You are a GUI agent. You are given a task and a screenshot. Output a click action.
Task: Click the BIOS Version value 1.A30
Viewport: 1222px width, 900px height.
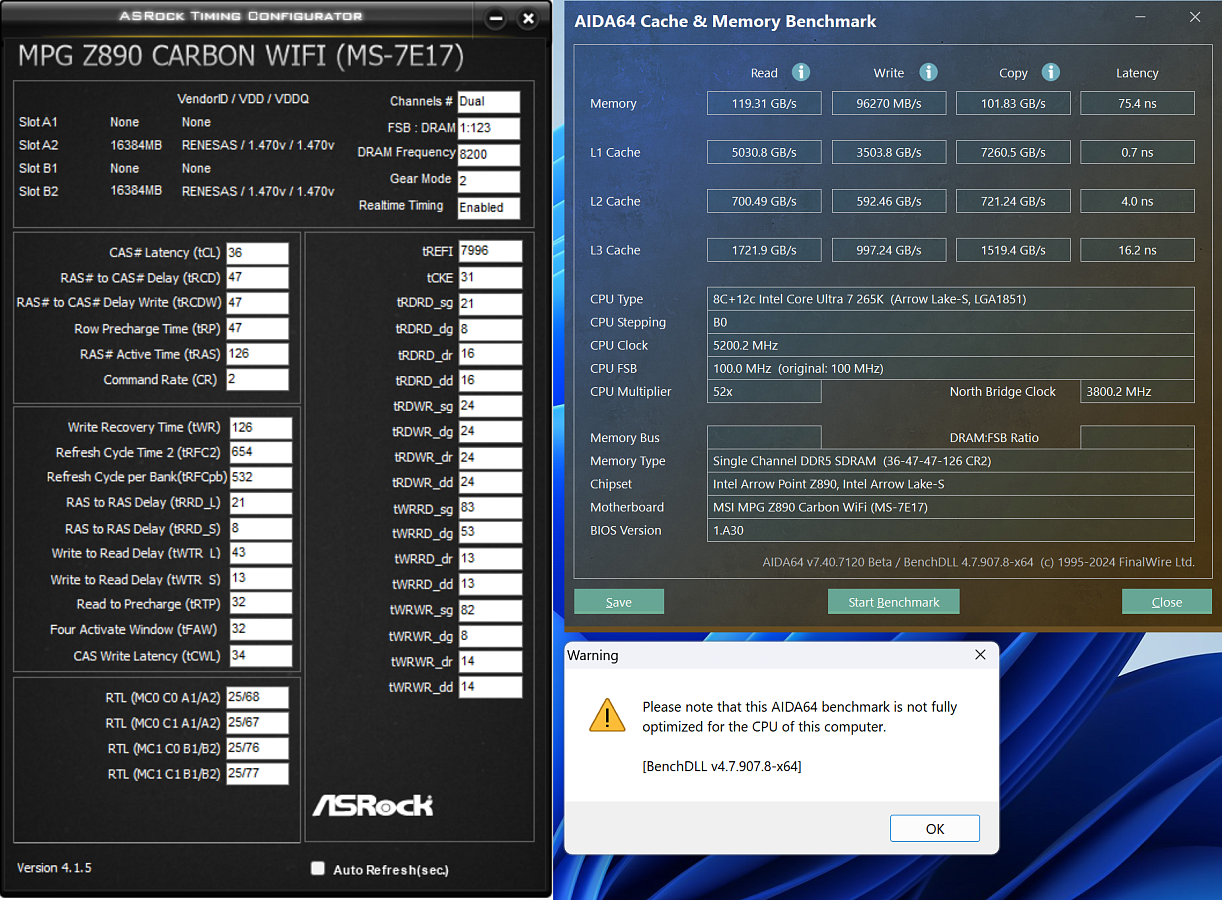pyautogui.click(x=951, y=530)
